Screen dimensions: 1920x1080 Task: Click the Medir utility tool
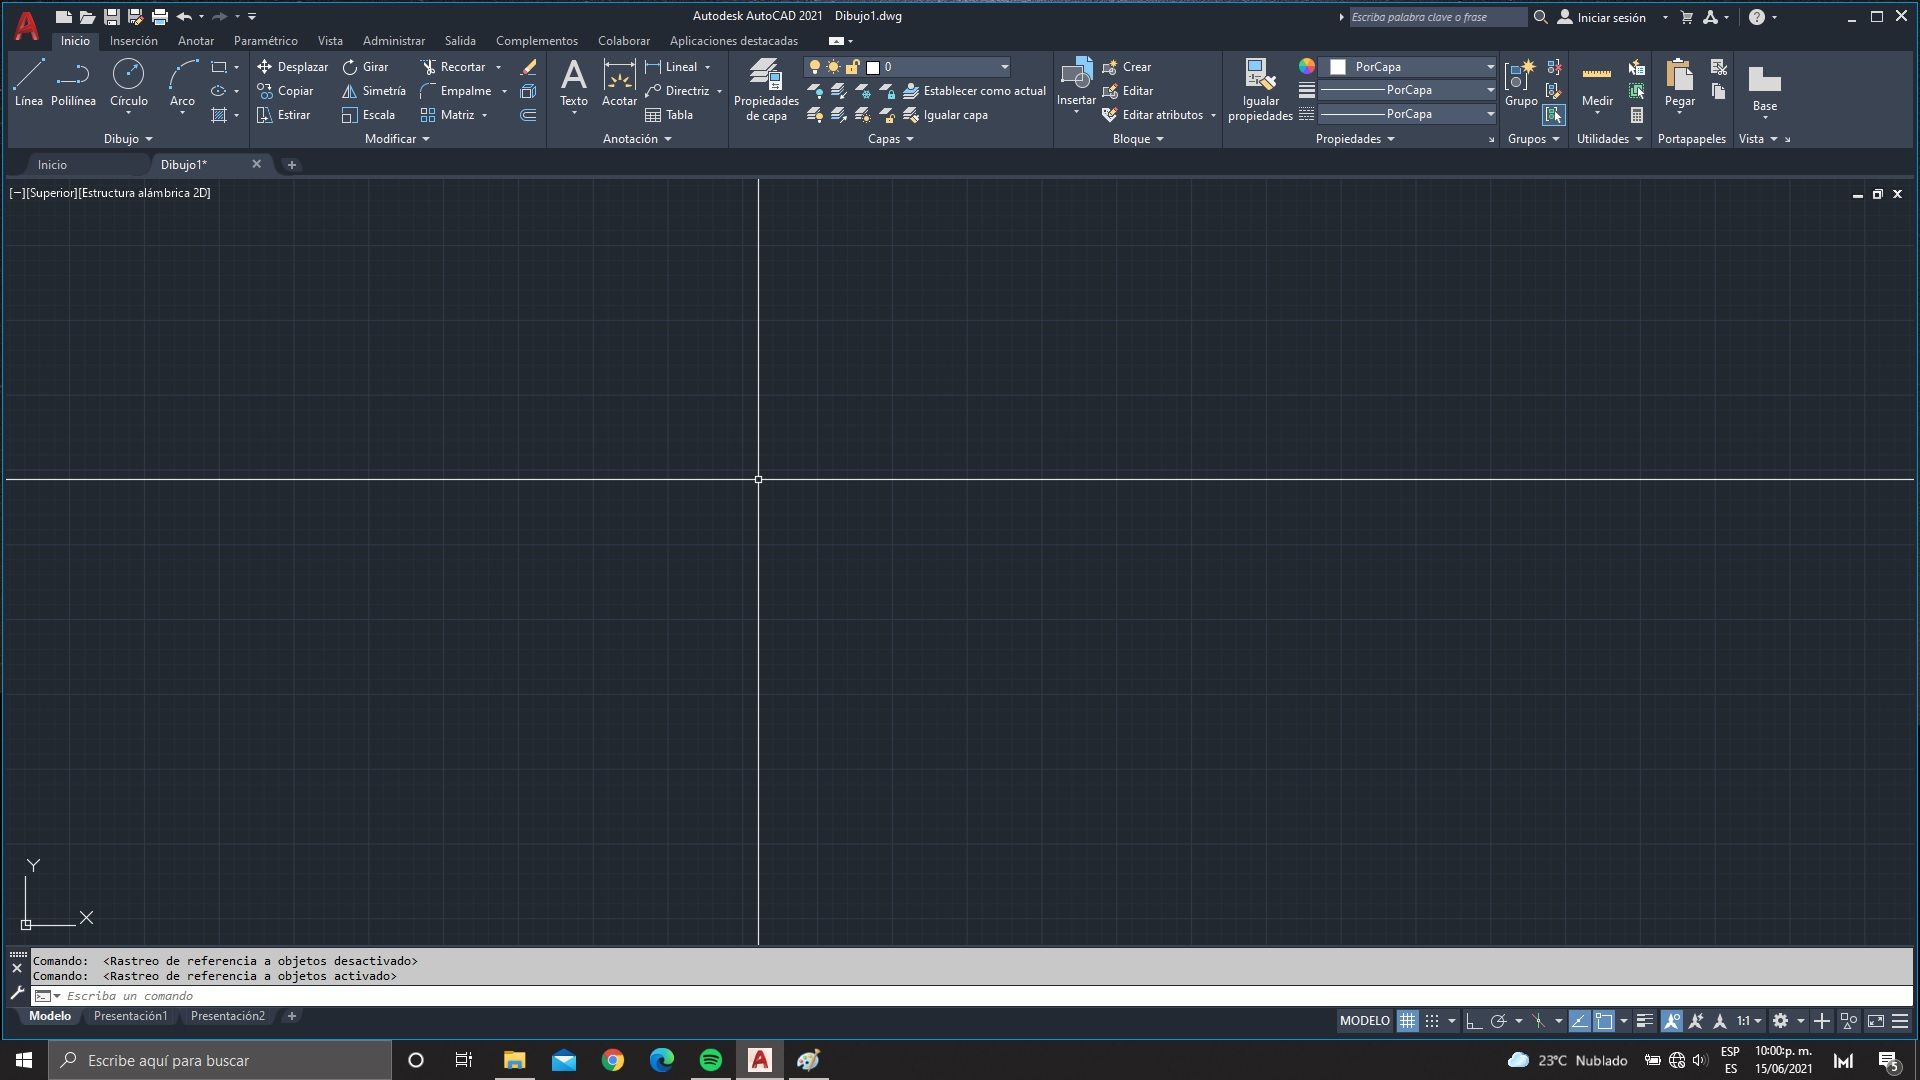(x=1597, y=82)
